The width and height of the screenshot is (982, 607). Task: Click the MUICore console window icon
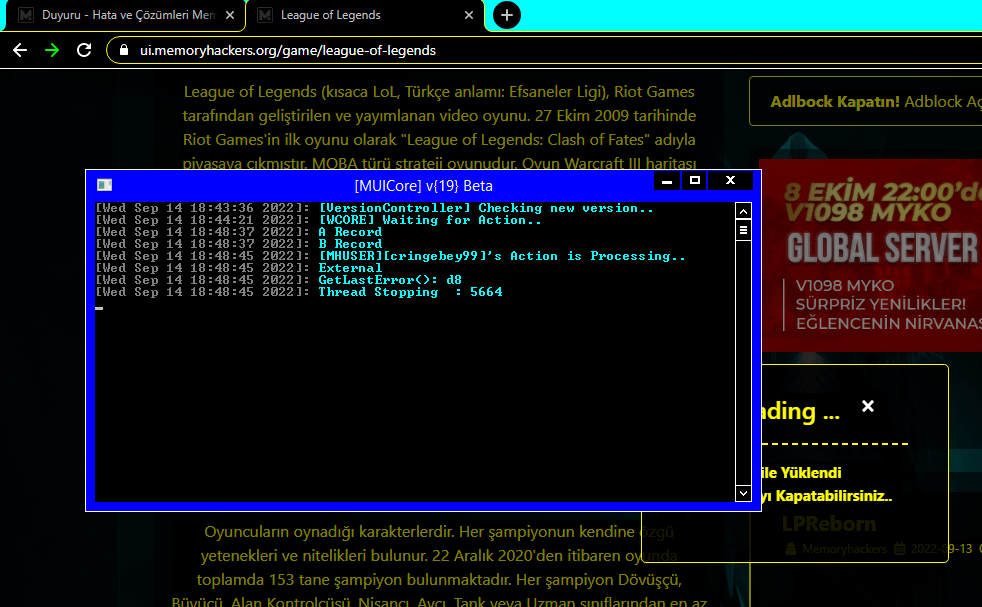(x=105, y=185)
